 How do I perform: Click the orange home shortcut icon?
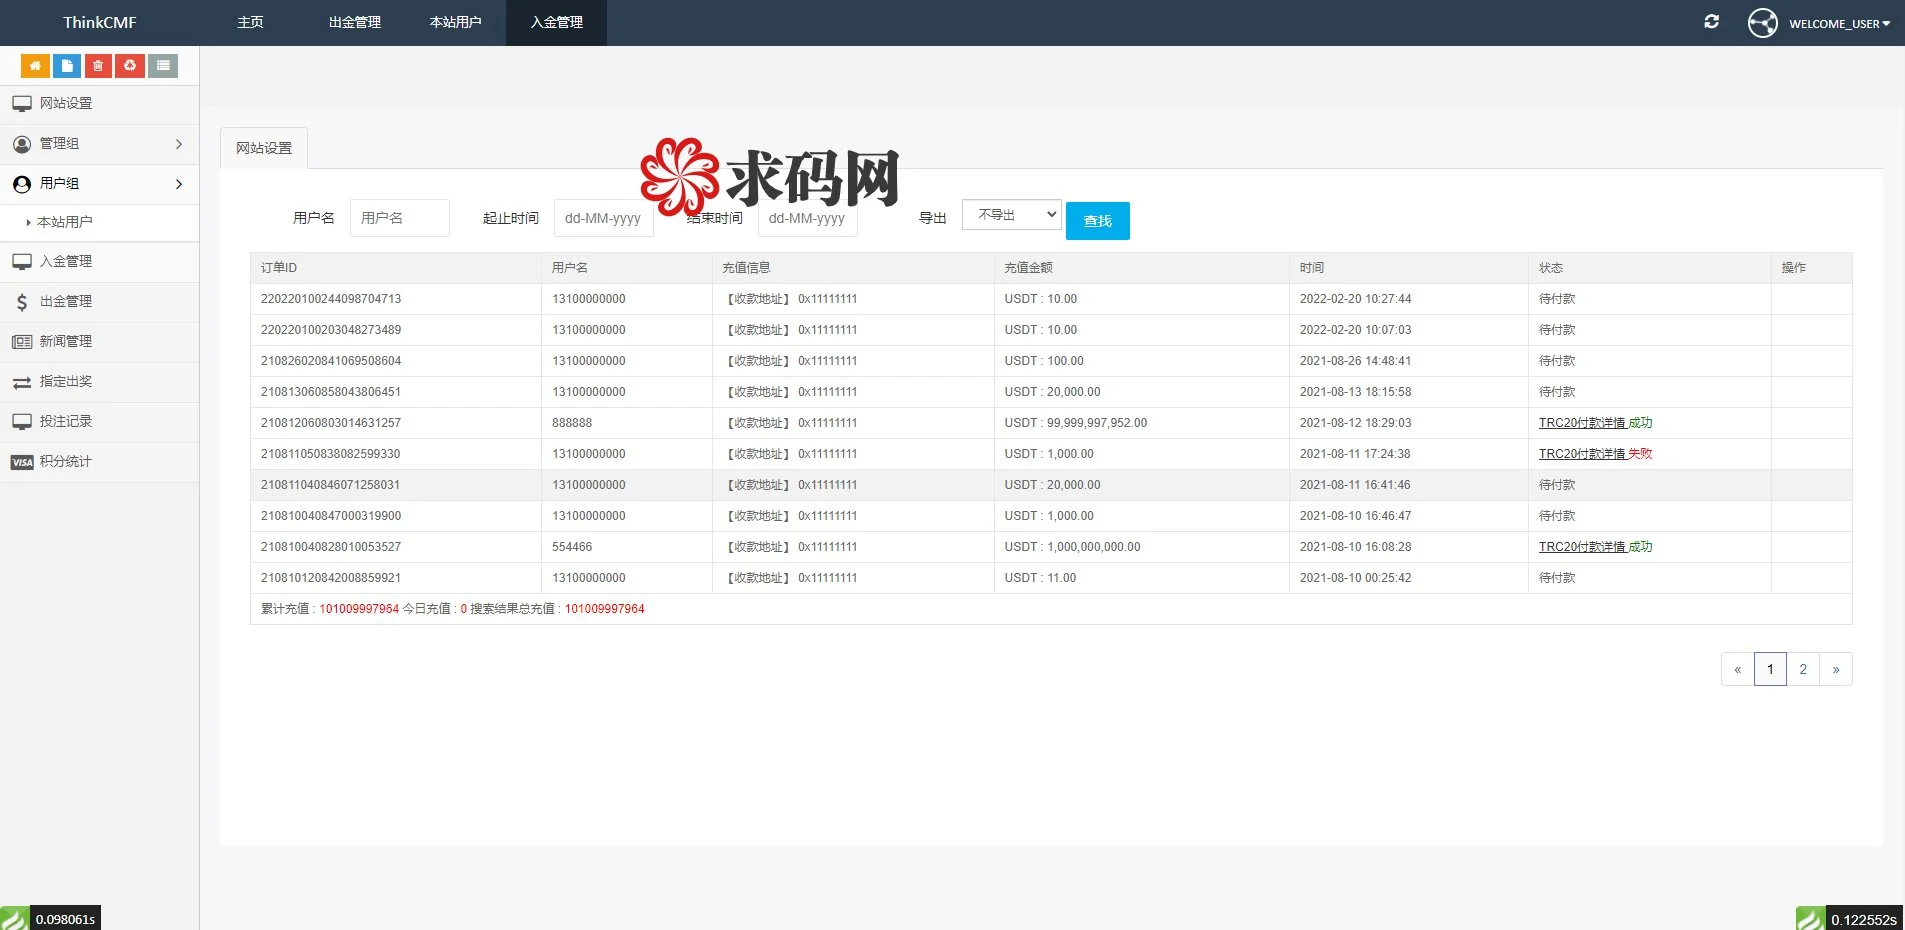(x=35, y=66)
